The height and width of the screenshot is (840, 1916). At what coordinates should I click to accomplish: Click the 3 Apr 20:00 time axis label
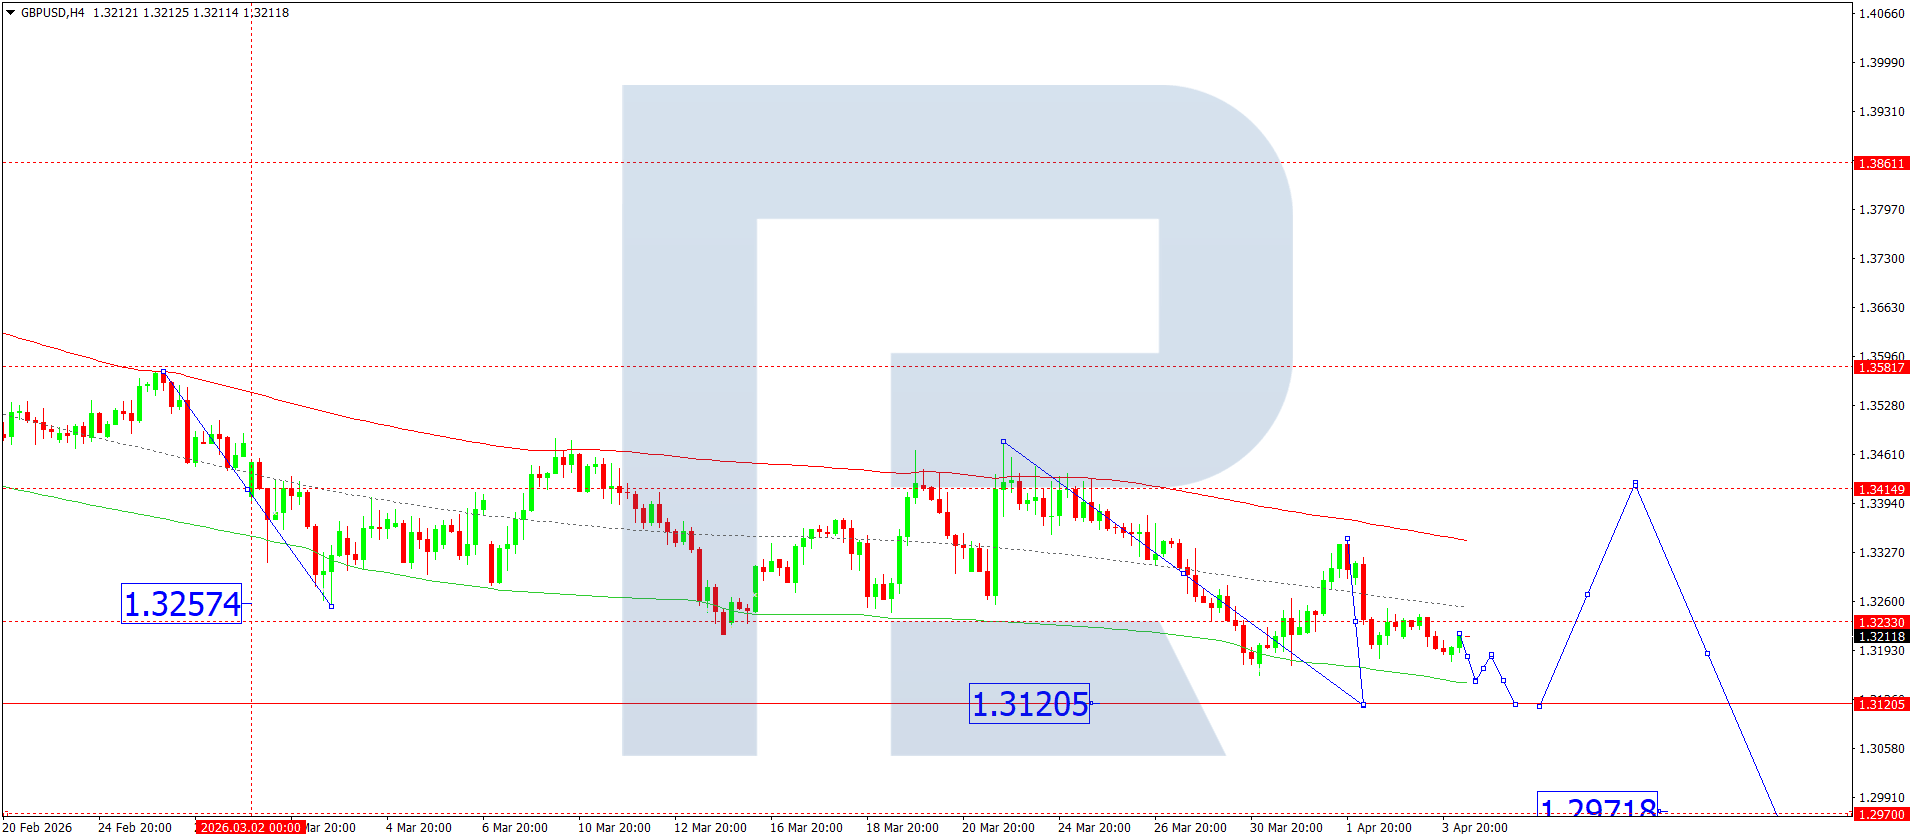(1474, 827)
